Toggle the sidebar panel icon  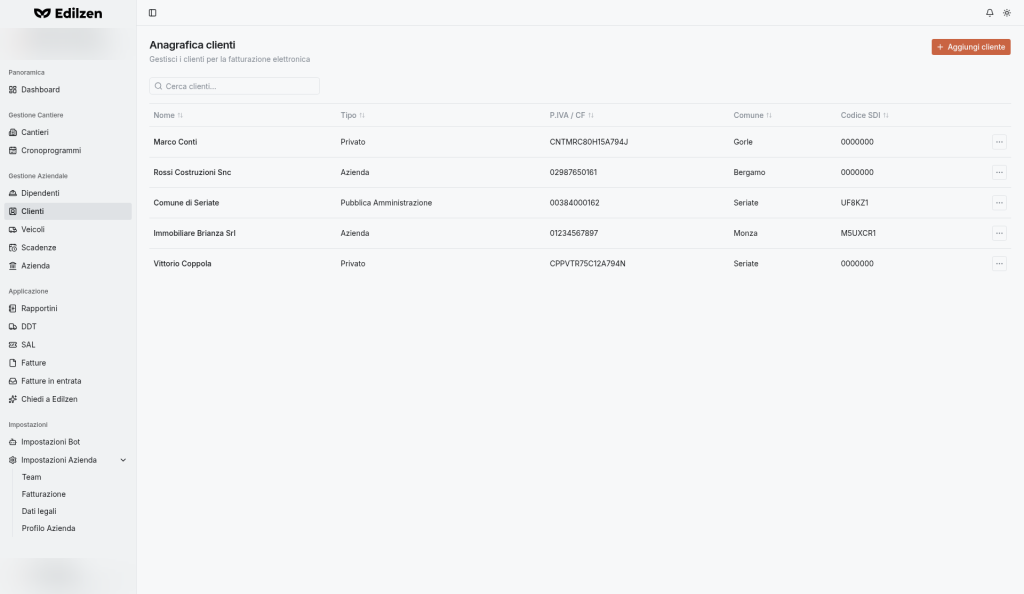[152, 13]
